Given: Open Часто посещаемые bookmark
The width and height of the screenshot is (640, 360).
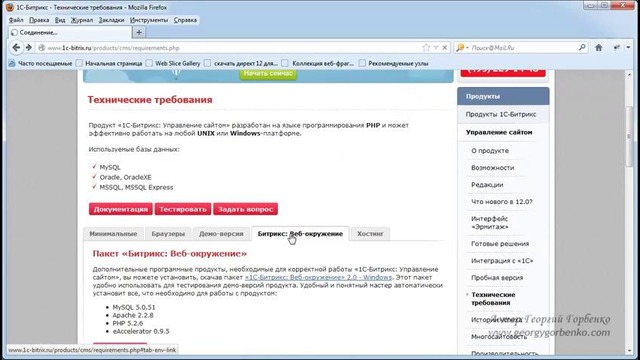Looking at the screenshot, I should pos(40,63).
